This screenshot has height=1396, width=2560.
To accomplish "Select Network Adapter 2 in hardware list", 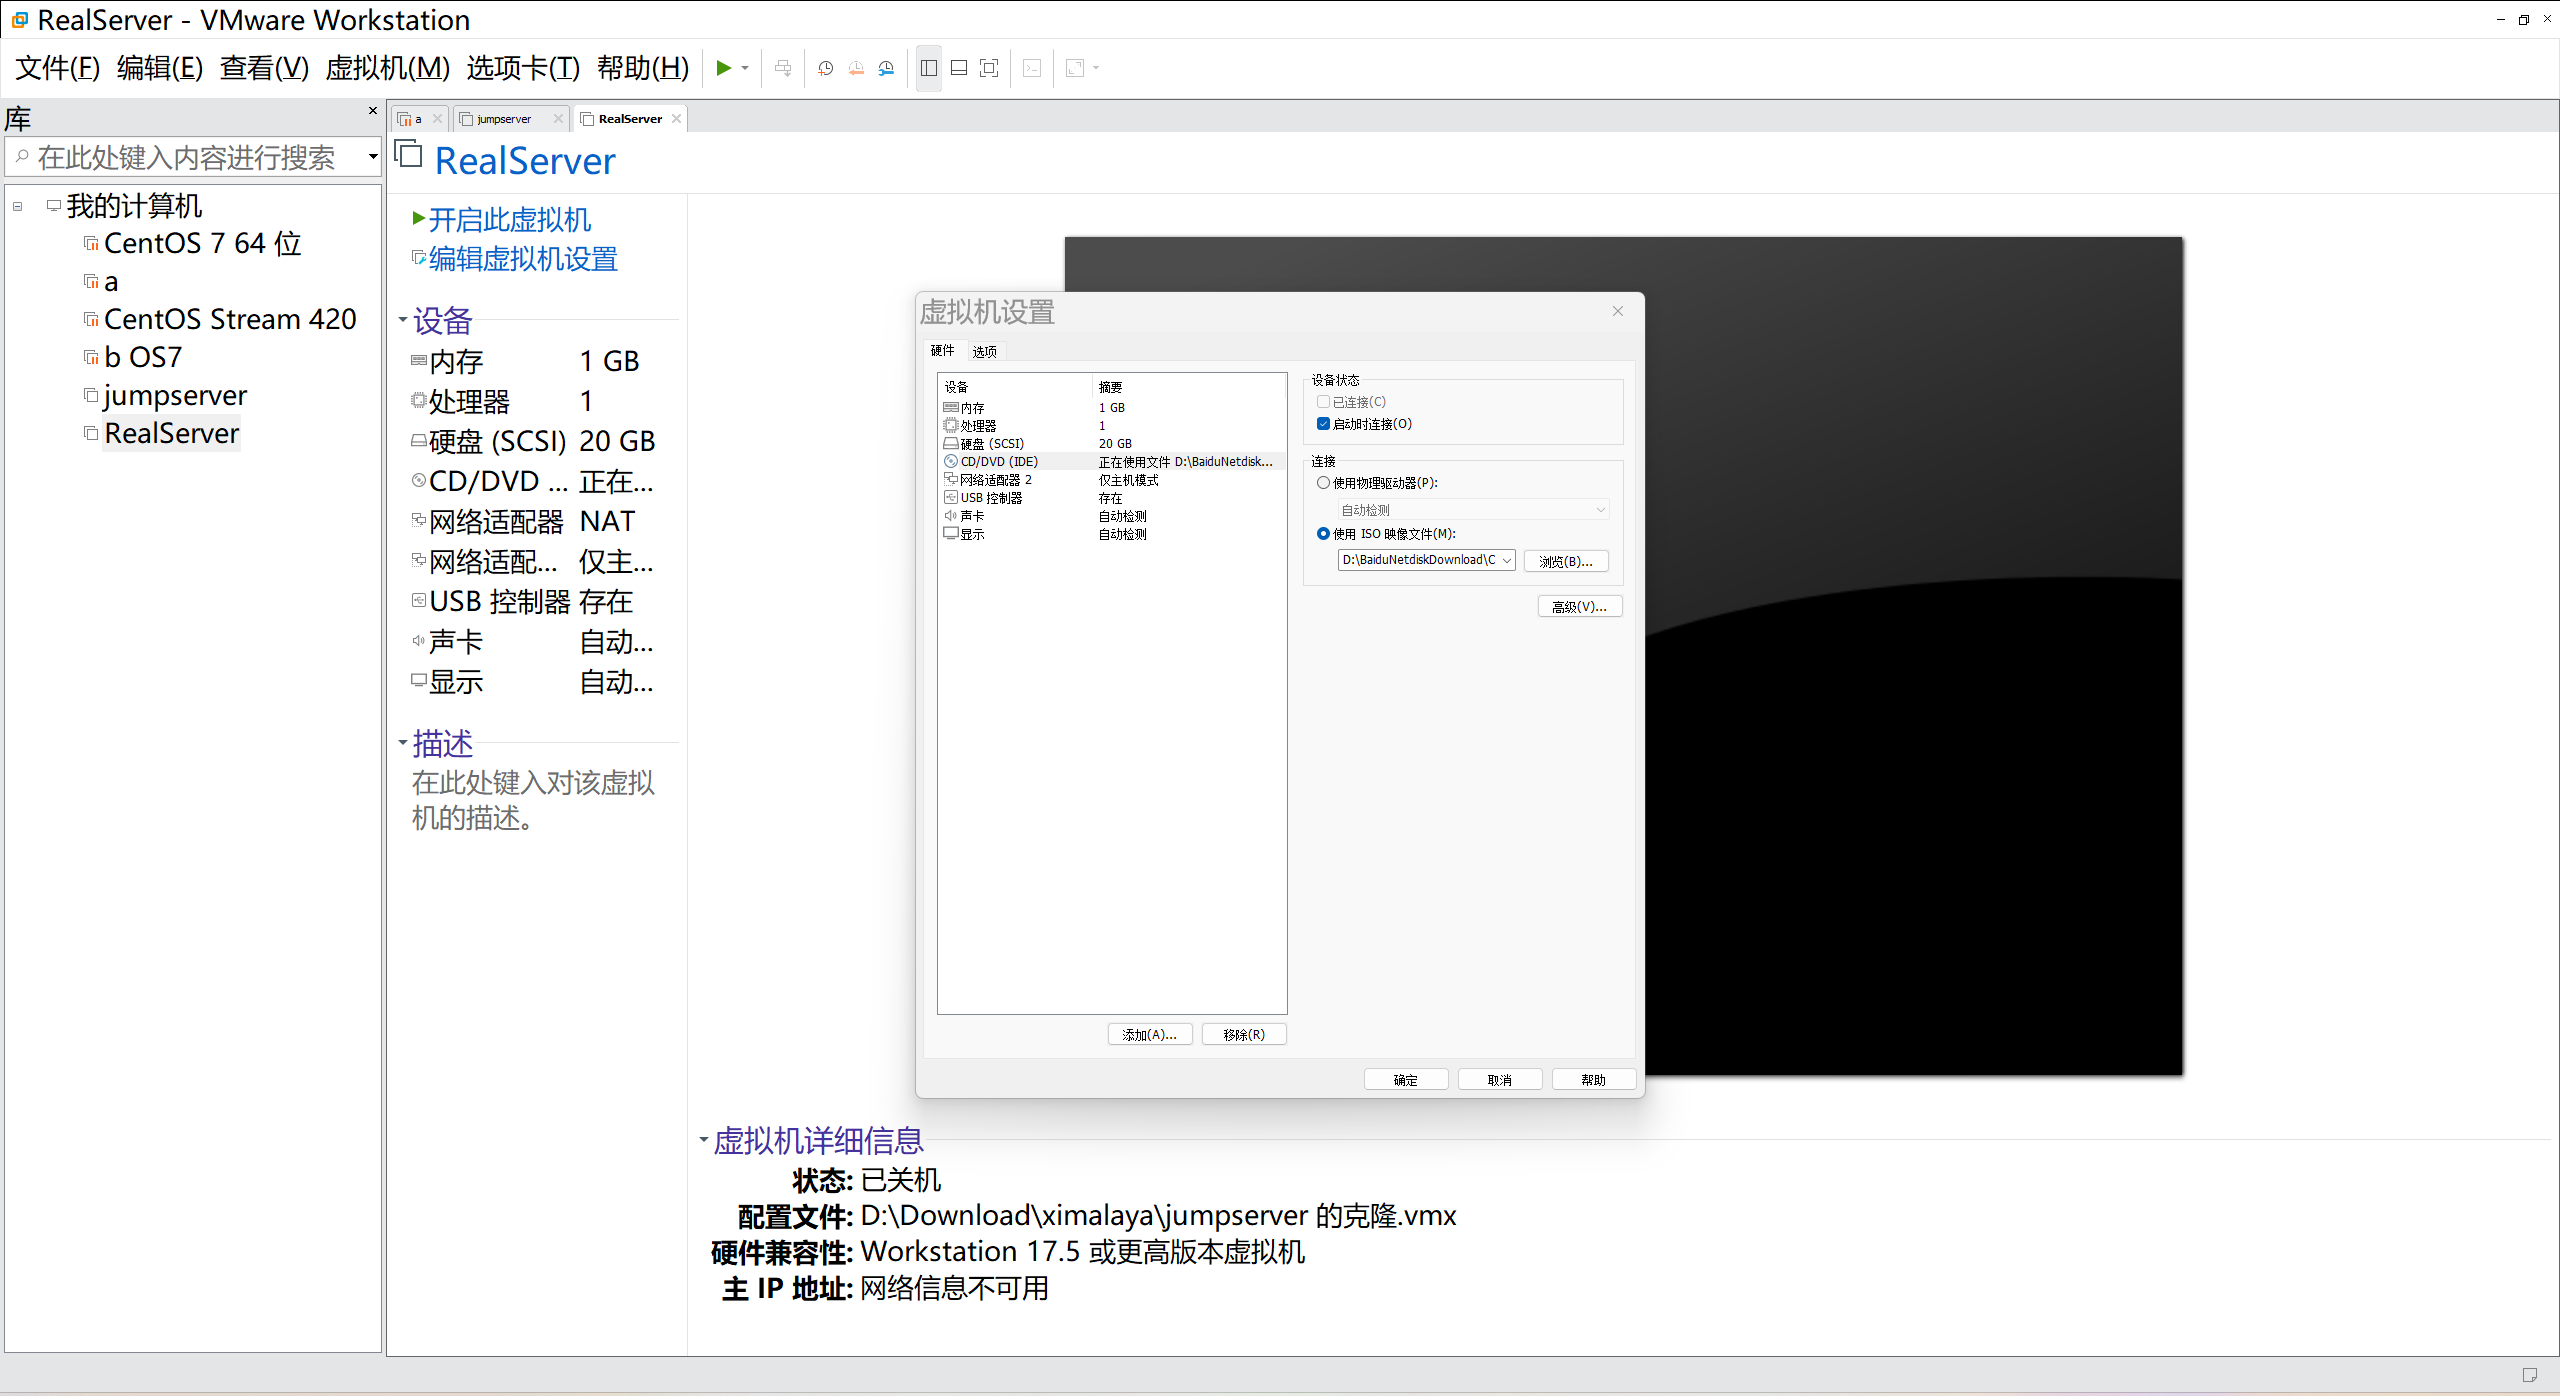I will (995, 480).
